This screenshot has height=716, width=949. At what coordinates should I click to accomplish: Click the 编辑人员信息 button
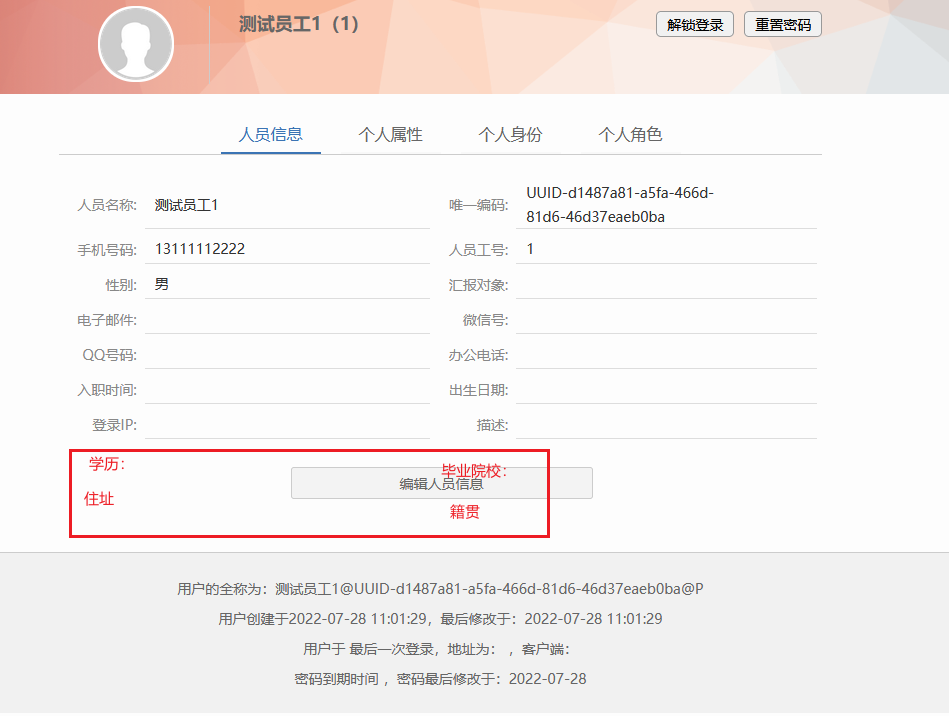pyautogui.click(x=442, y=483)
